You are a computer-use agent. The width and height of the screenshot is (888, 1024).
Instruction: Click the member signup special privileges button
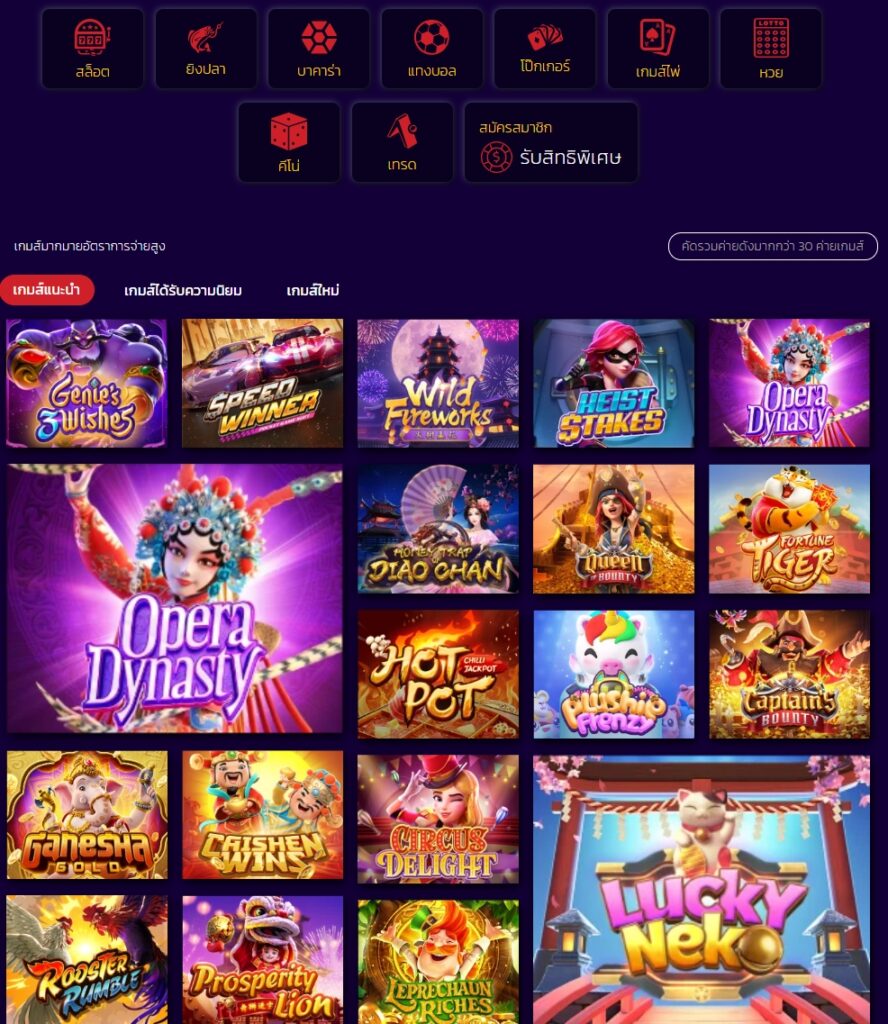click(550, 142)
